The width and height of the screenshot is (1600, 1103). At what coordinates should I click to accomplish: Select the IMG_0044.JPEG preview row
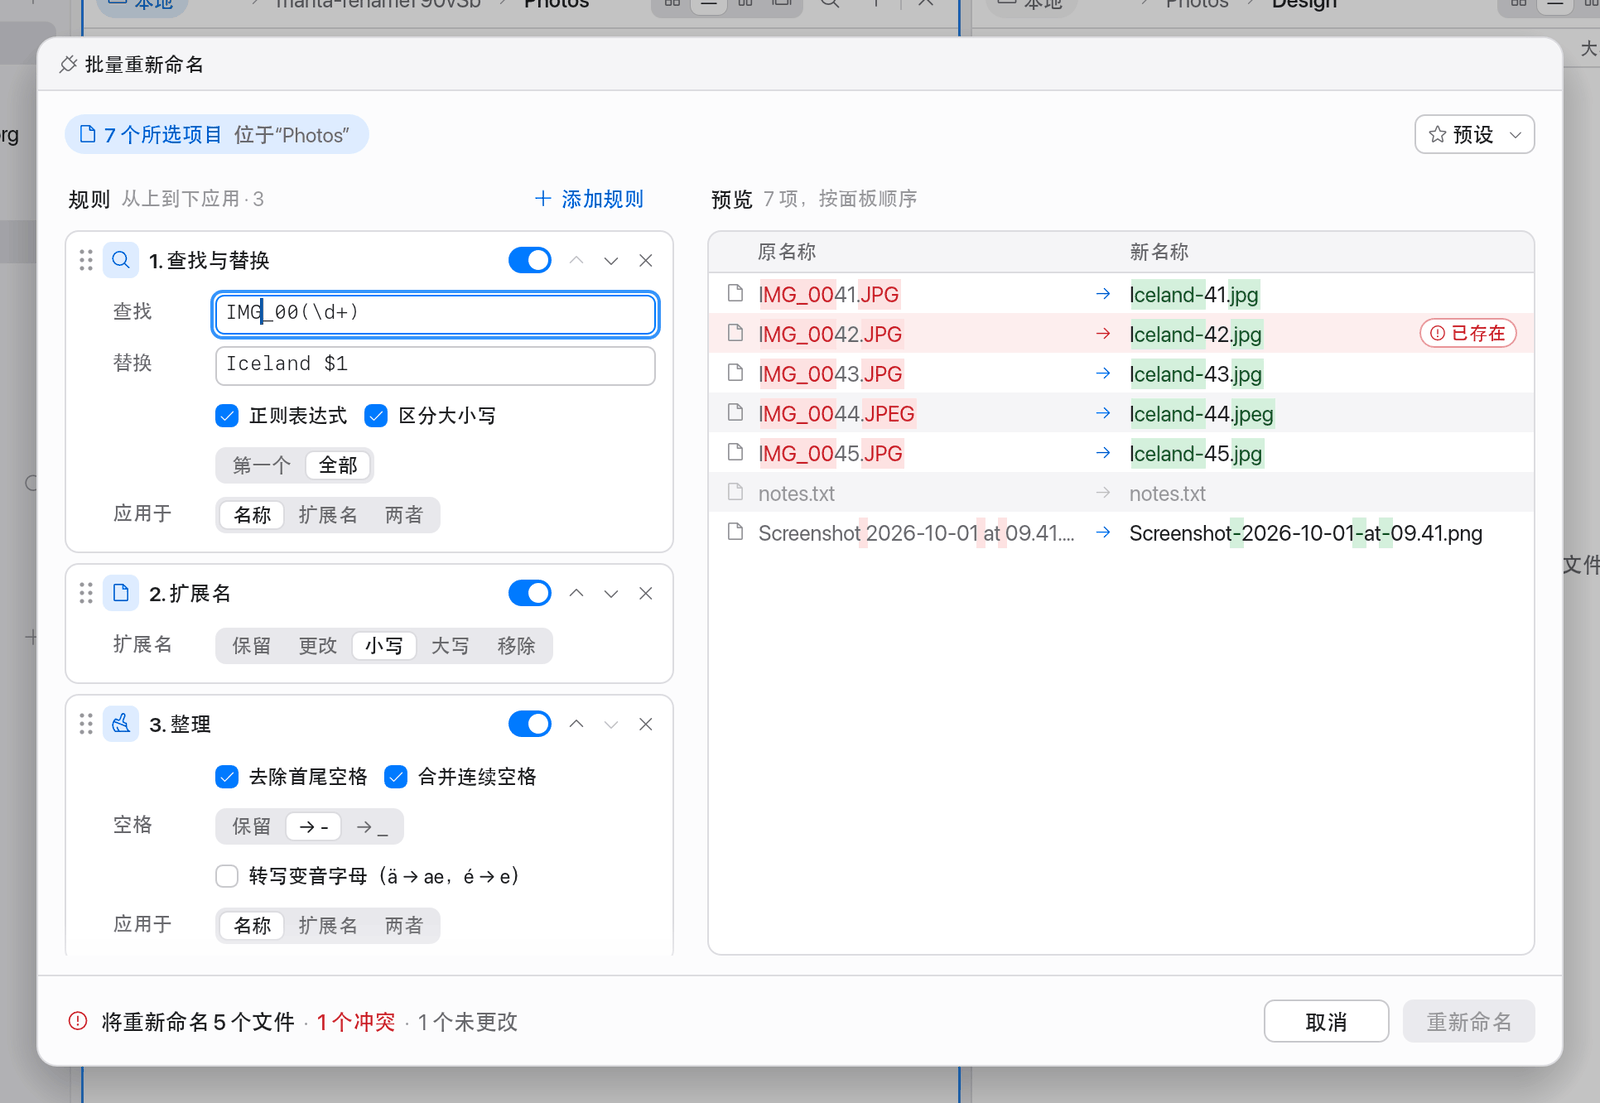(1121, 413)
